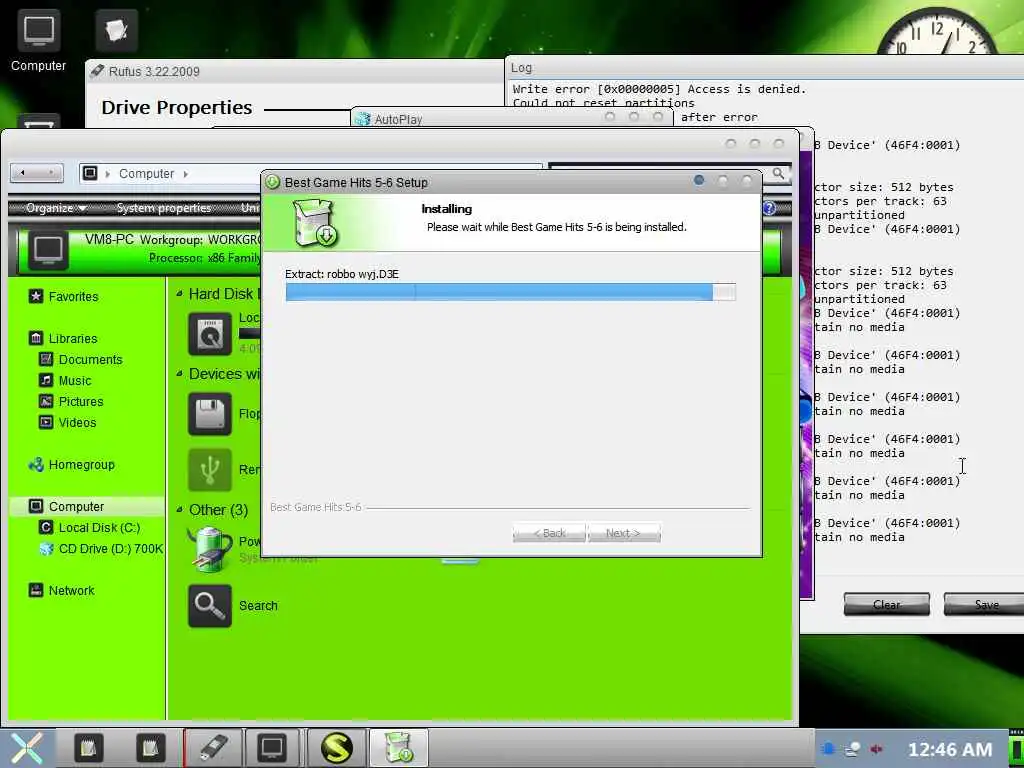Collapse the Hard Disk Drives group
This screenshot has width=1024, height=768.
coord(180,294)
